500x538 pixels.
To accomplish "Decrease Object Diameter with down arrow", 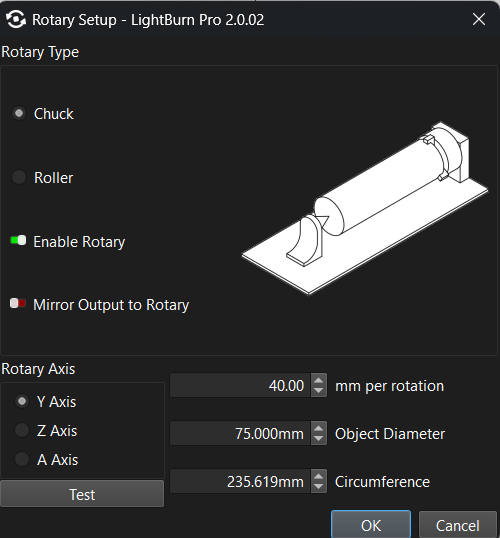I will pyautogui.click(x=318, y=439).
